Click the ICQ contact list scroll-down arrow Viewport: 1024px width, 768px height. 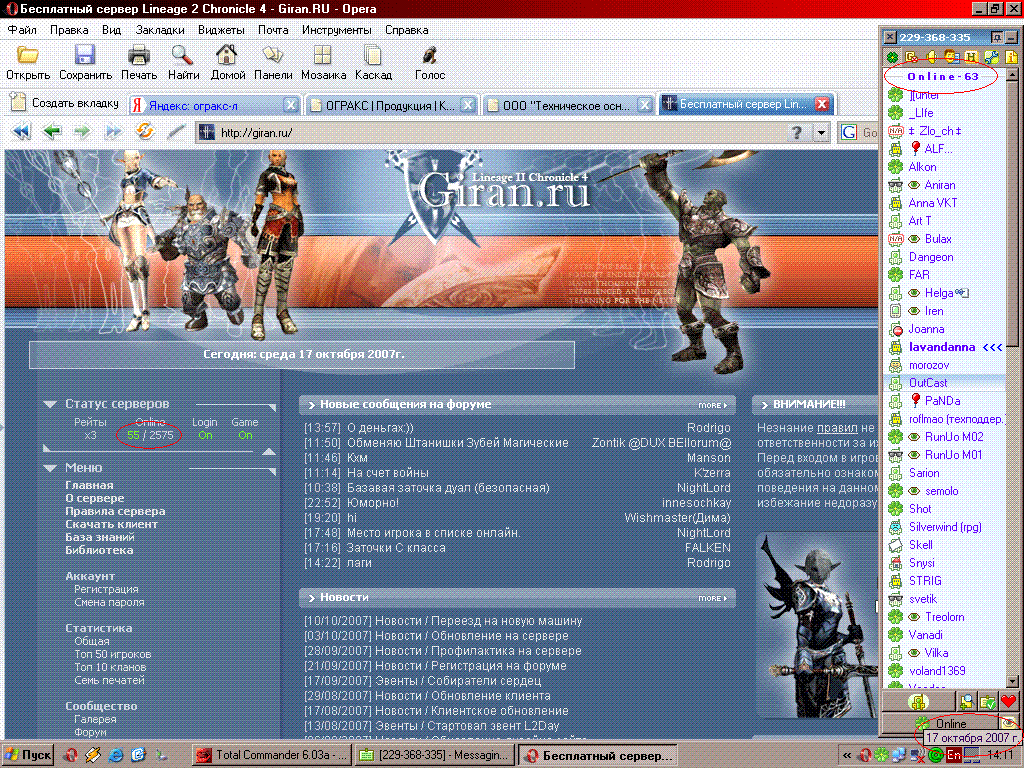click(x=1012, y=681)
